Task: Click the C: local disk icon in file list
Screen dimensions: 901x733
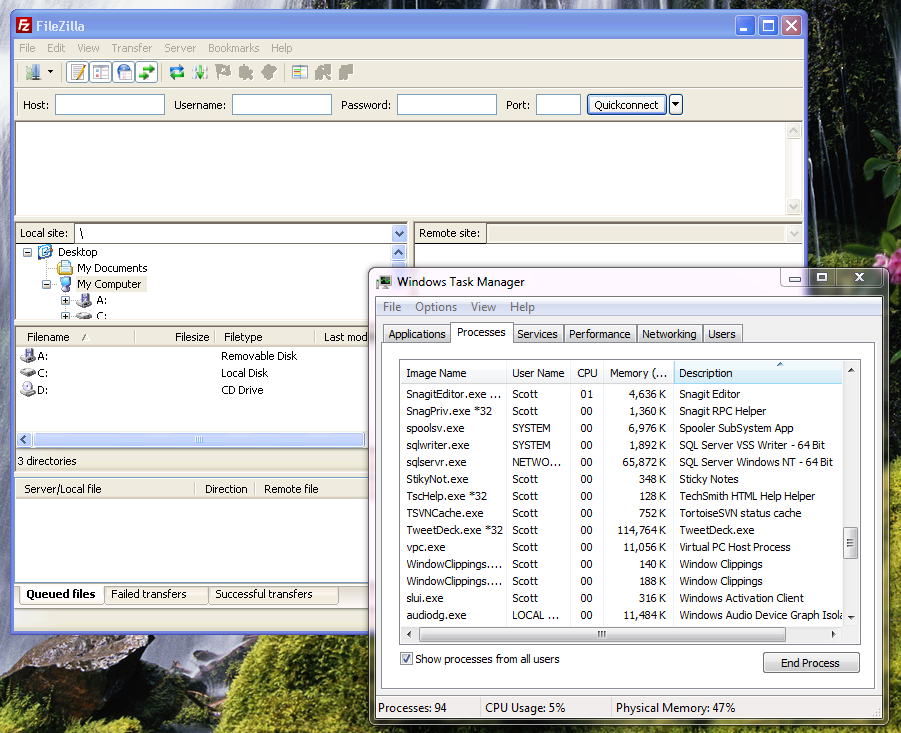Action: 28,373
